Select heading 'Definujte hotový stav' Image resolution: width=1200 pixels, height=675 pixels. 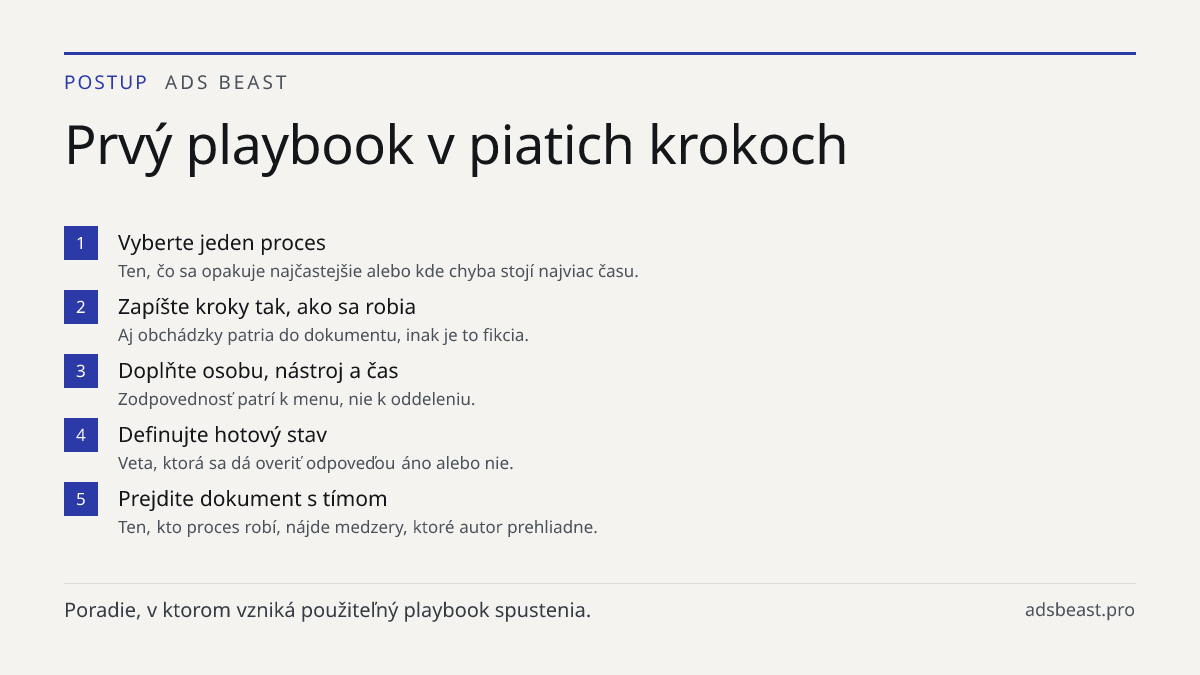point(222,435)
